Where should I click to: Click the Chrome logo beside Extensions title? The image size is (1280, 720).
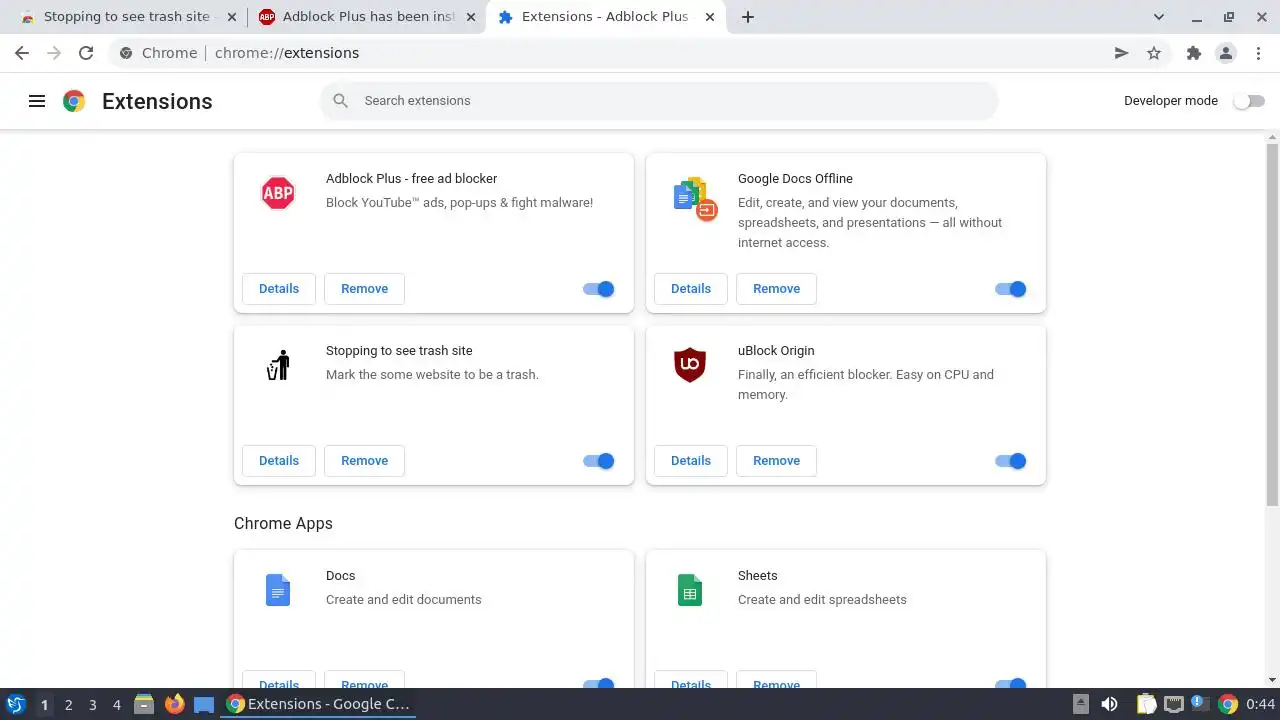pos(74,101)
